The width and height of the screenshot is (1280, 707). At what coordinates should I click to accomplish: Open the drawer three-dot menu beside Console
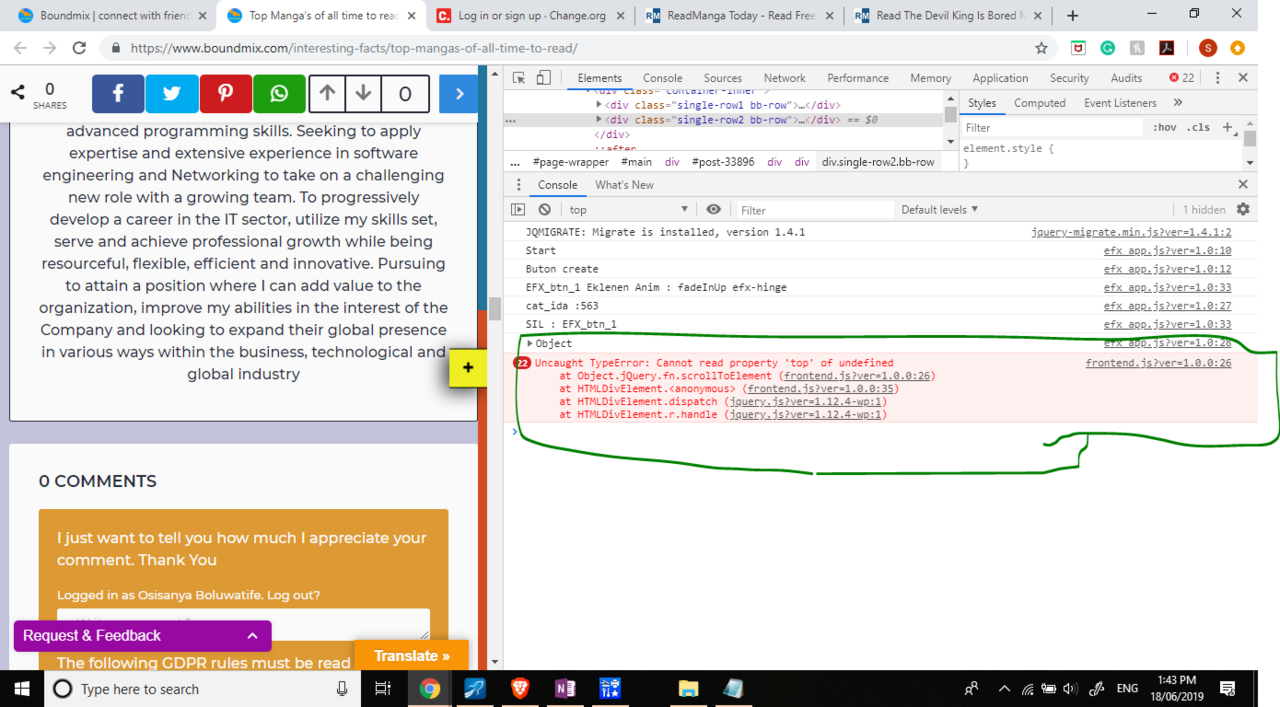pos(518,185)
